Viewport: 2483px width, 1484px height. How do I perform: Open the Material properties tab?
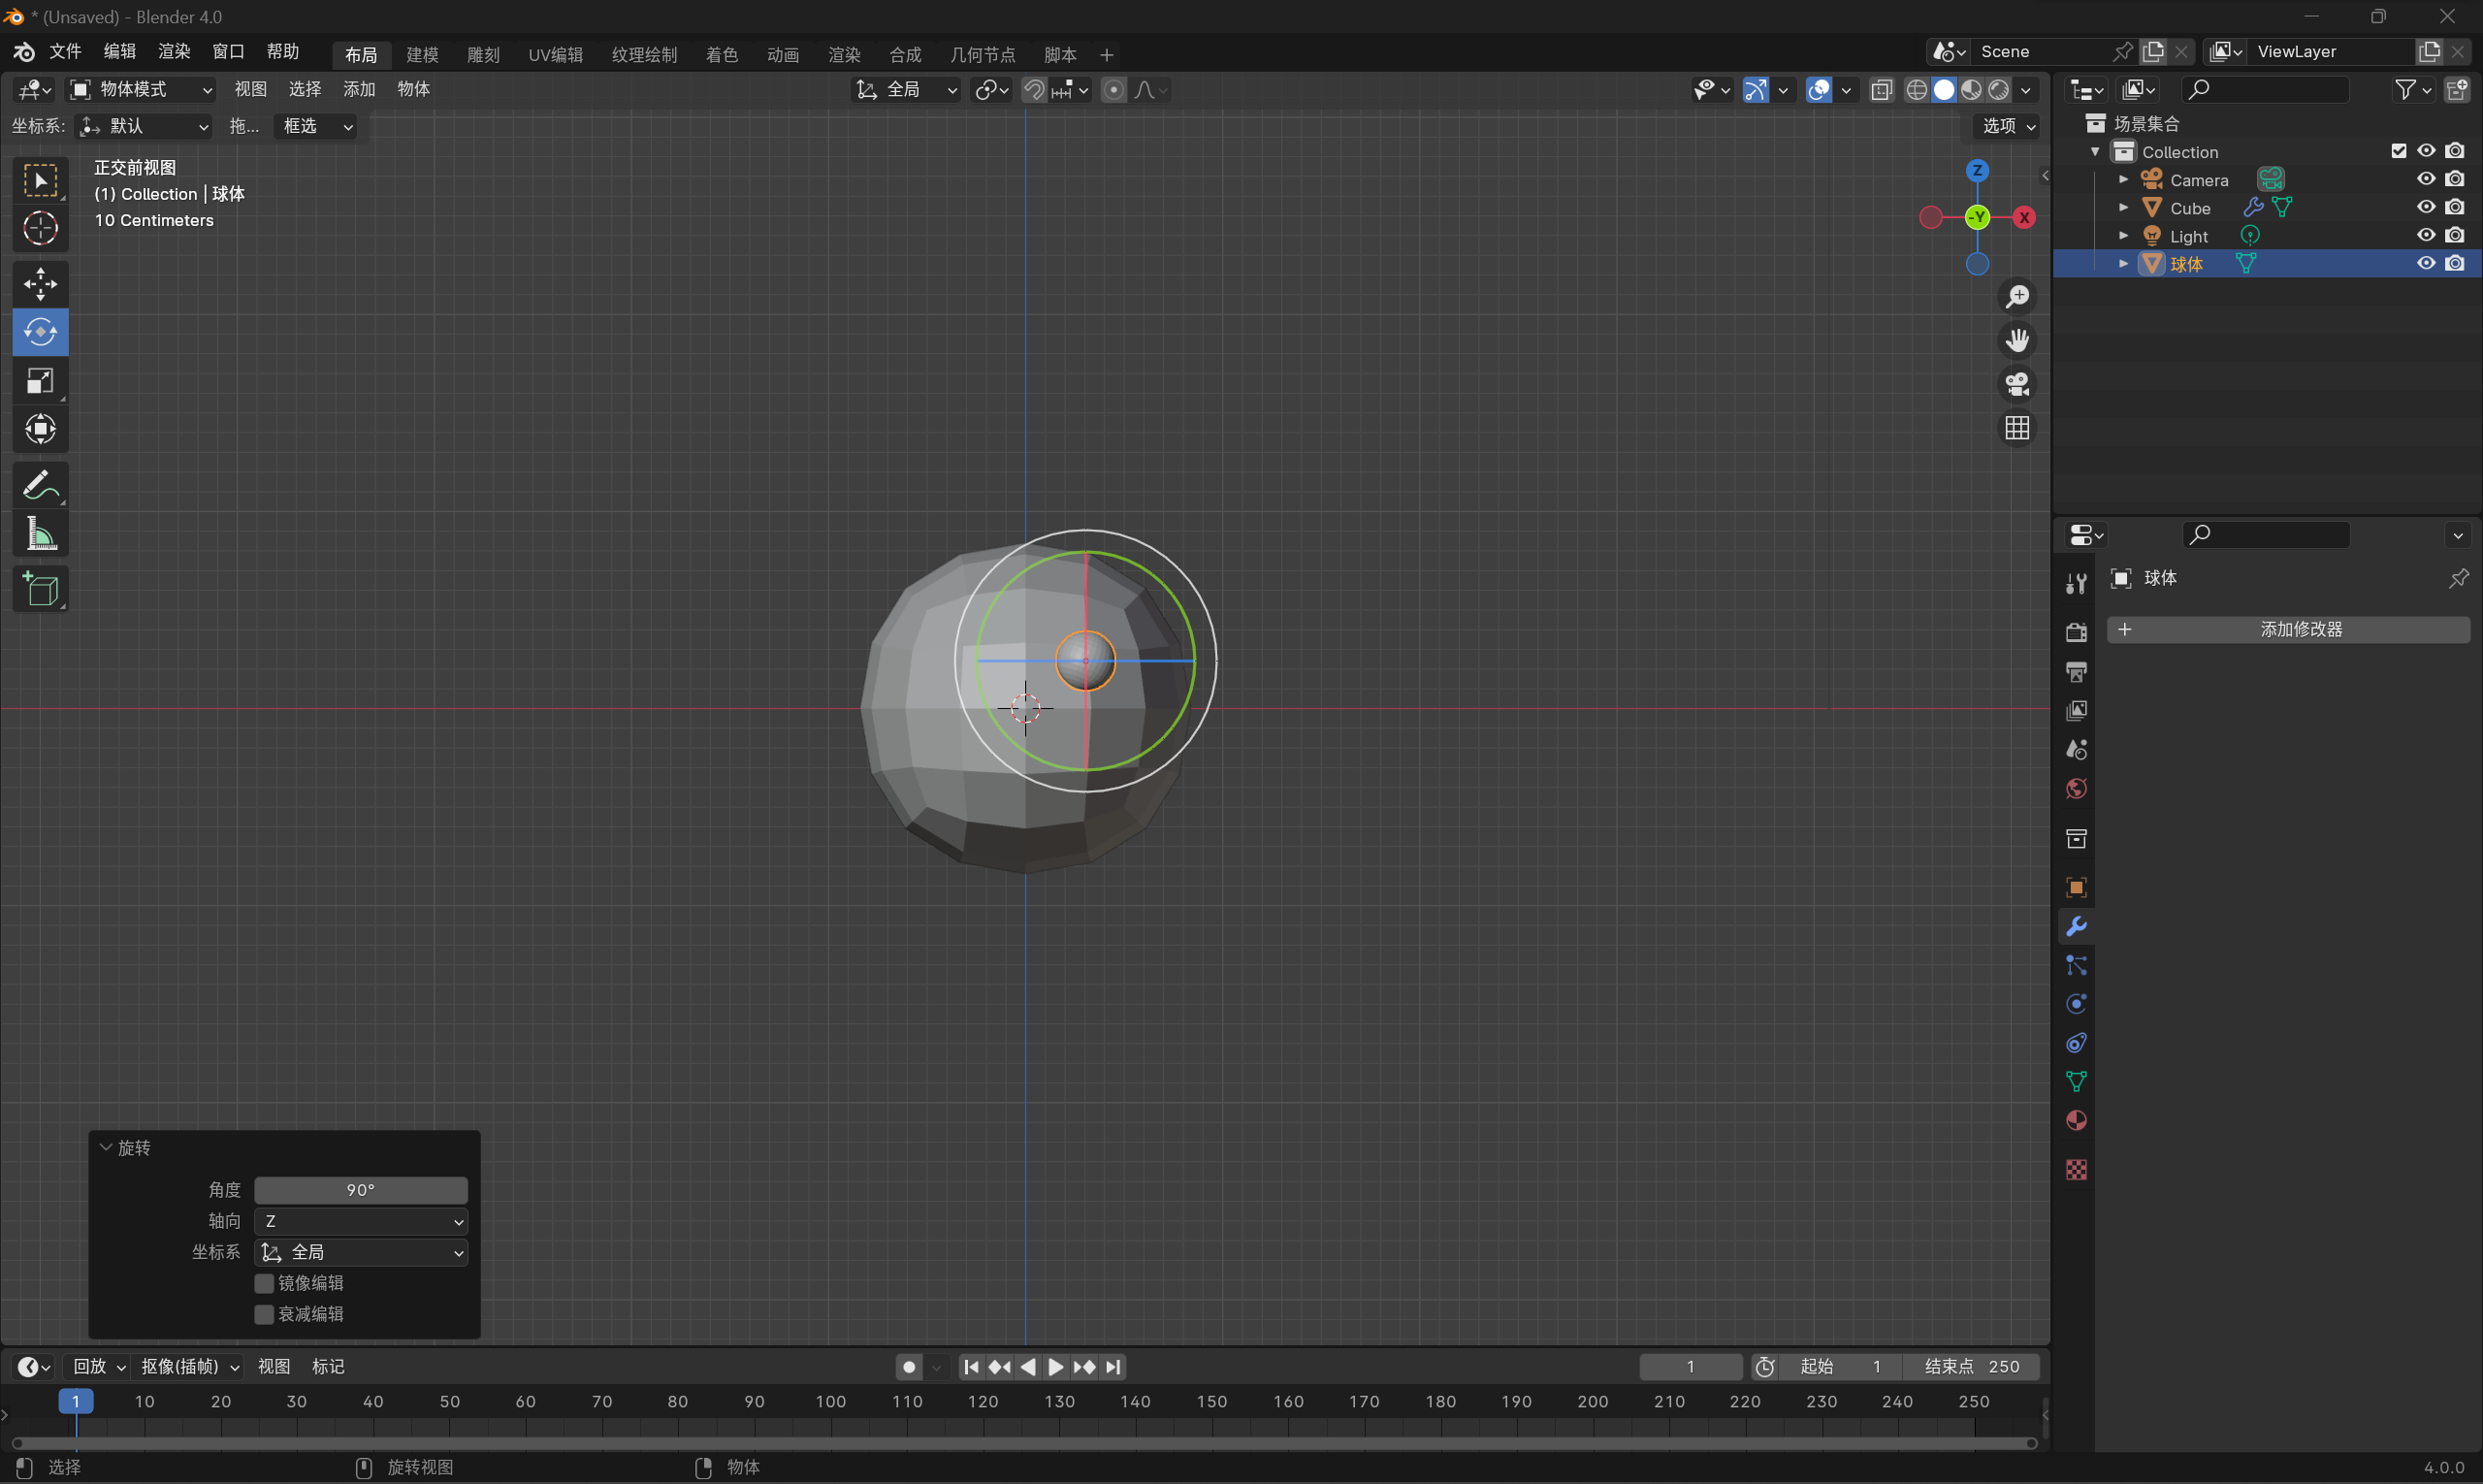pyautogui.click(x=2076, y=1121)
